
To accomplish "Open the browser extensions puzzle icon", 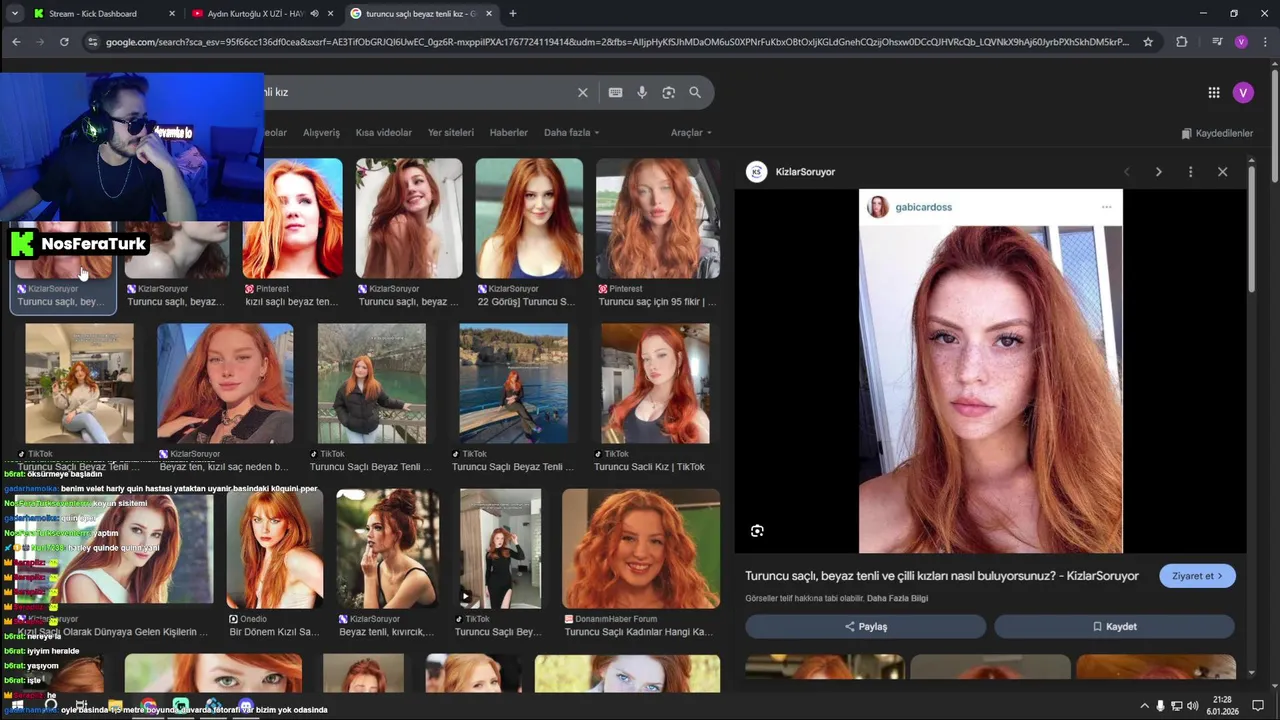I will [1182, 42].
